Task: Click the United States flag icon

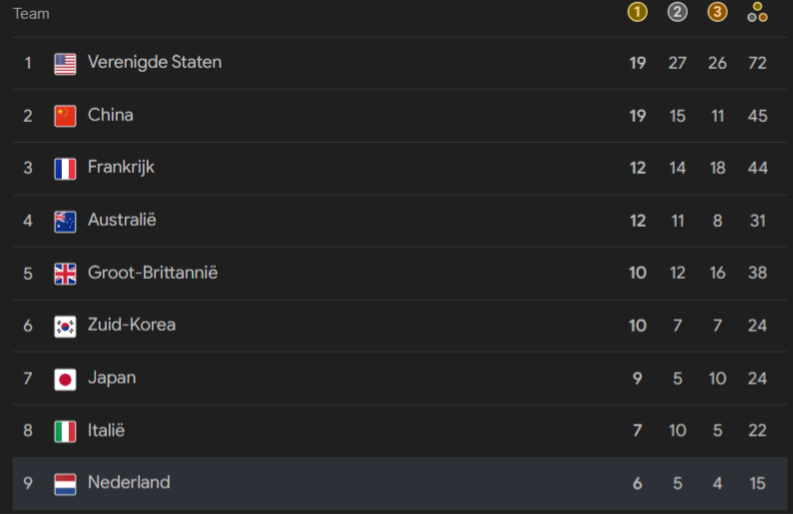Action: [65, 64]
